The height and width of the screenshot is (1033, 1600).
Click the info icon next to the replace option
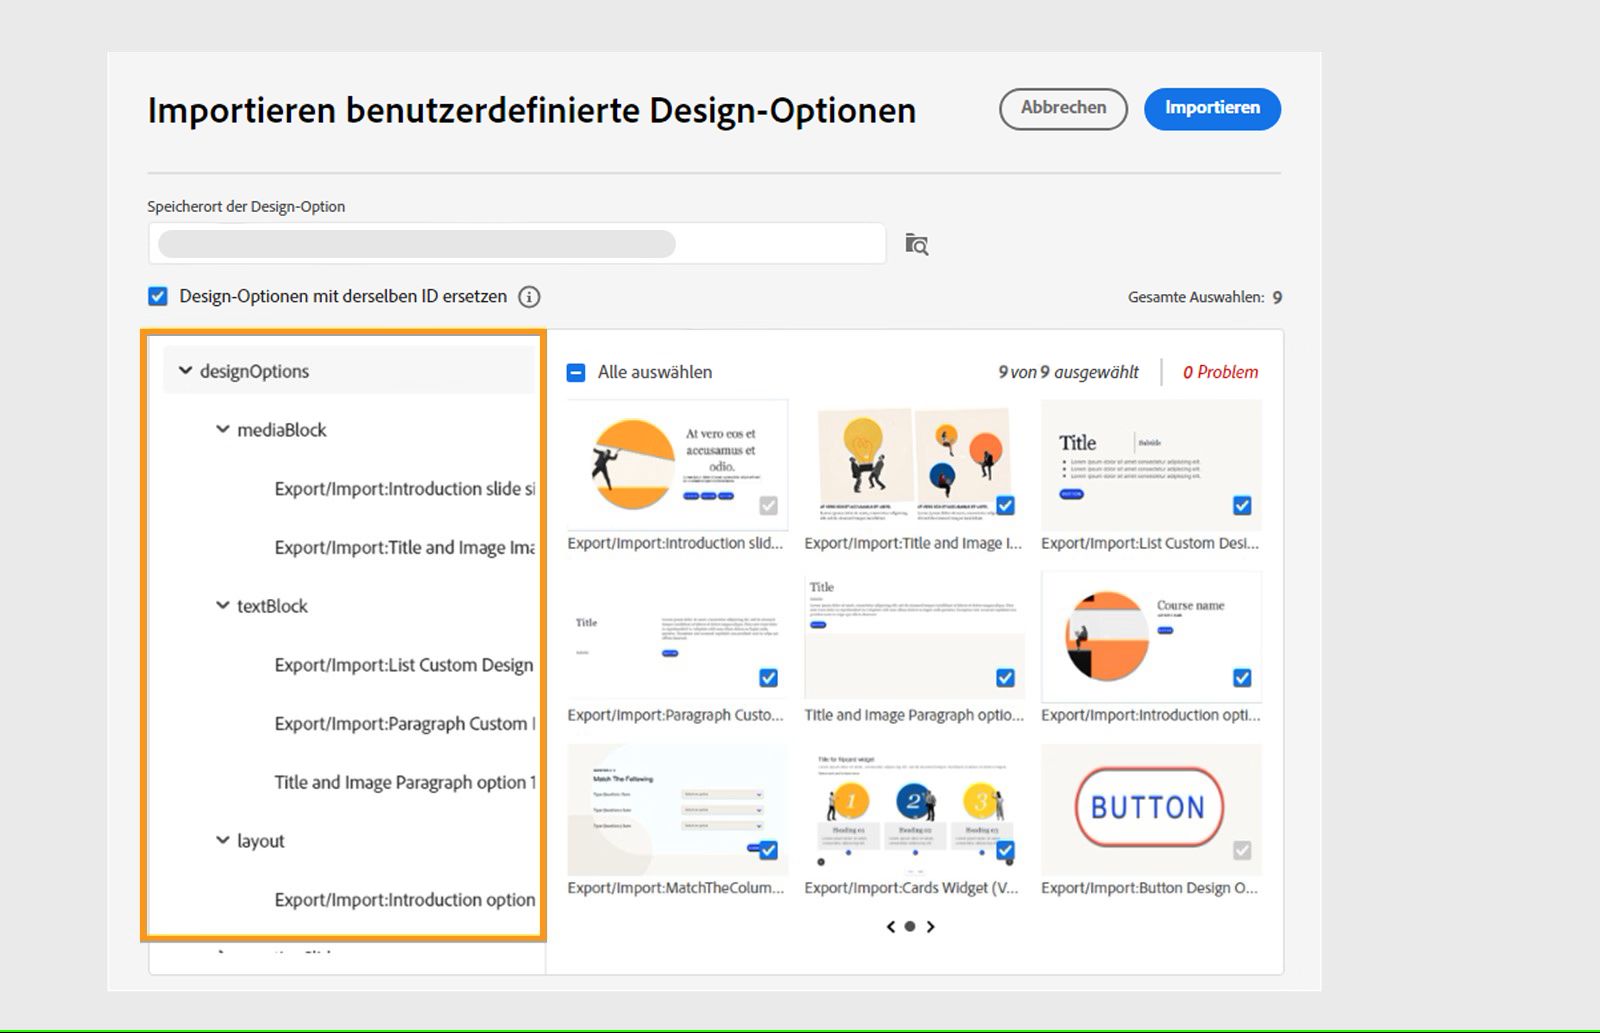click(x=530, y=296)
